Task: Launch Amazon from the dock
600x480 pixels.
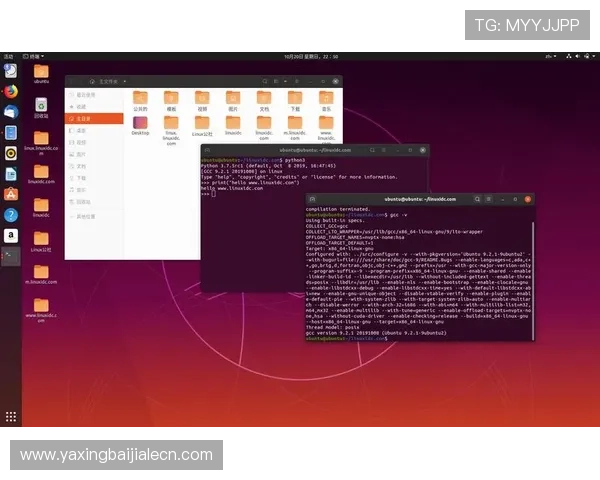Action: click(11, 236)
